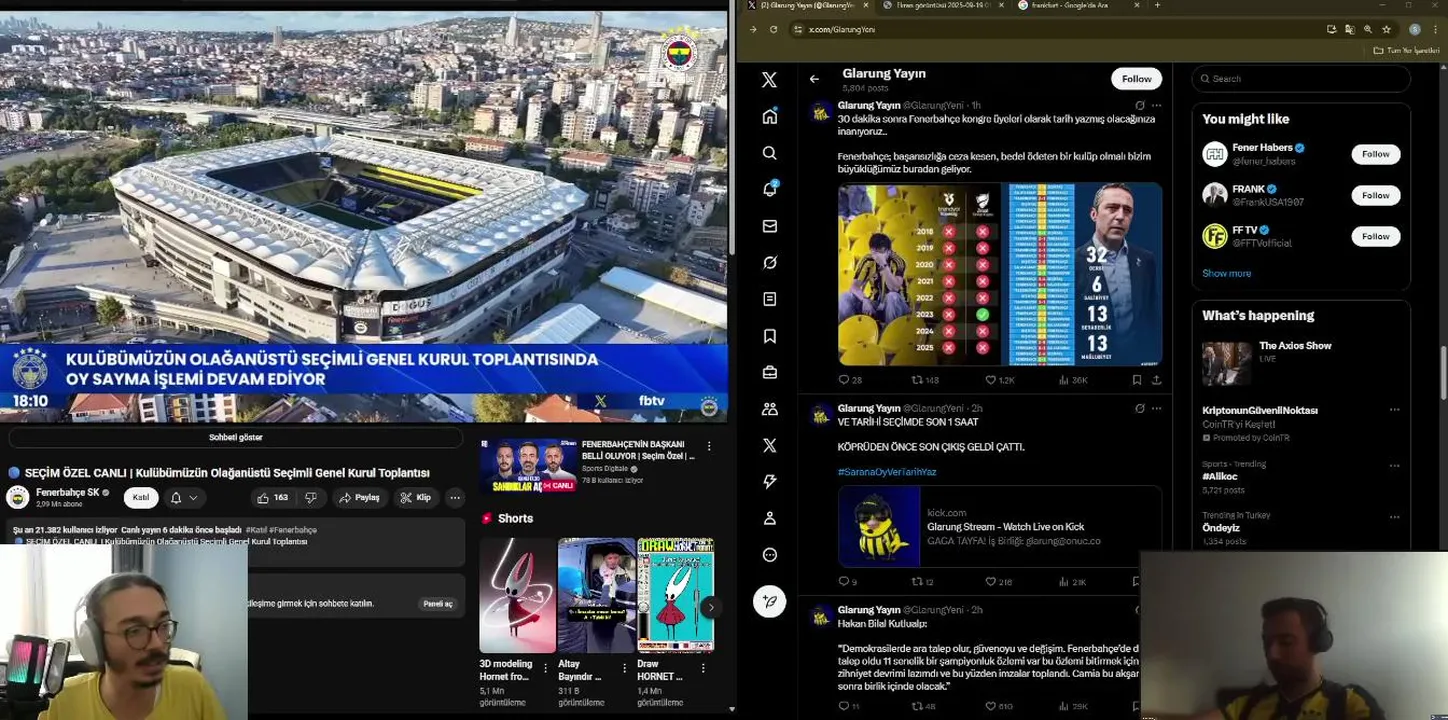The image size is (1448, 720).
Task: Open options for 'Draw HORNET' short
Action: click(704, 668)
